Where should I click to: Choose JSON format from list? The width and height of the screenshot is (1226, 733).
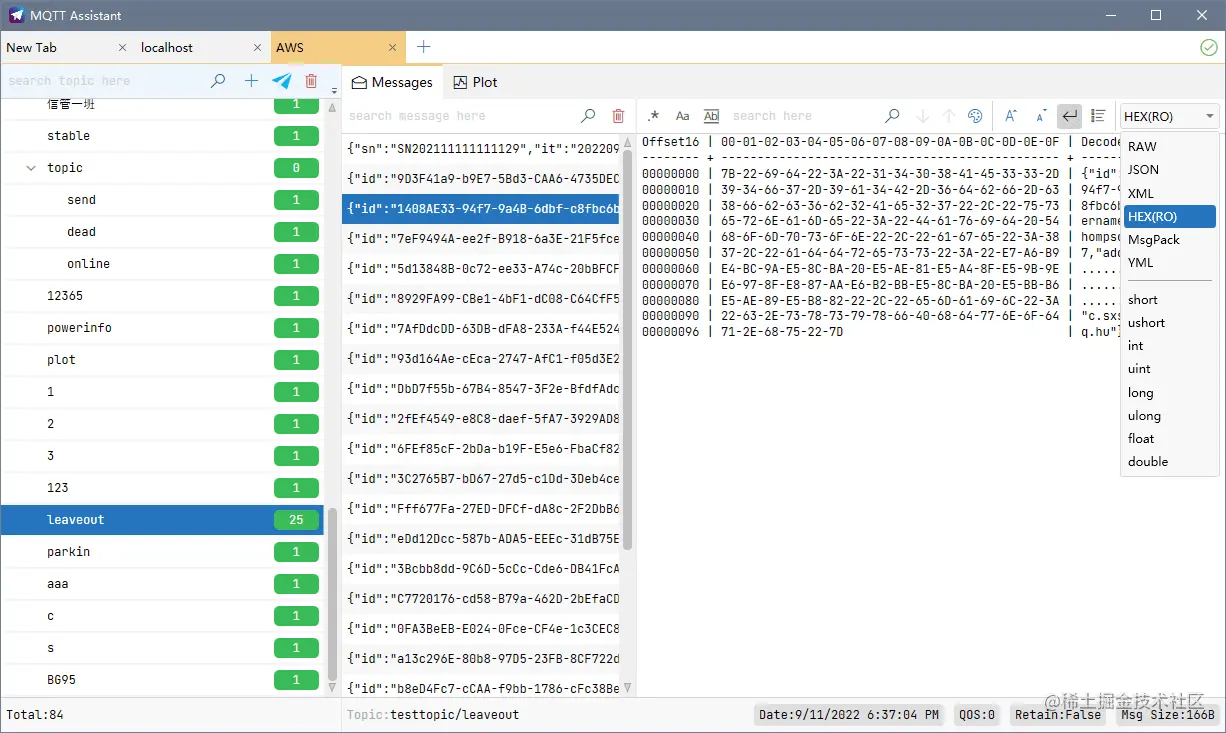click(x=1169, y=170)
